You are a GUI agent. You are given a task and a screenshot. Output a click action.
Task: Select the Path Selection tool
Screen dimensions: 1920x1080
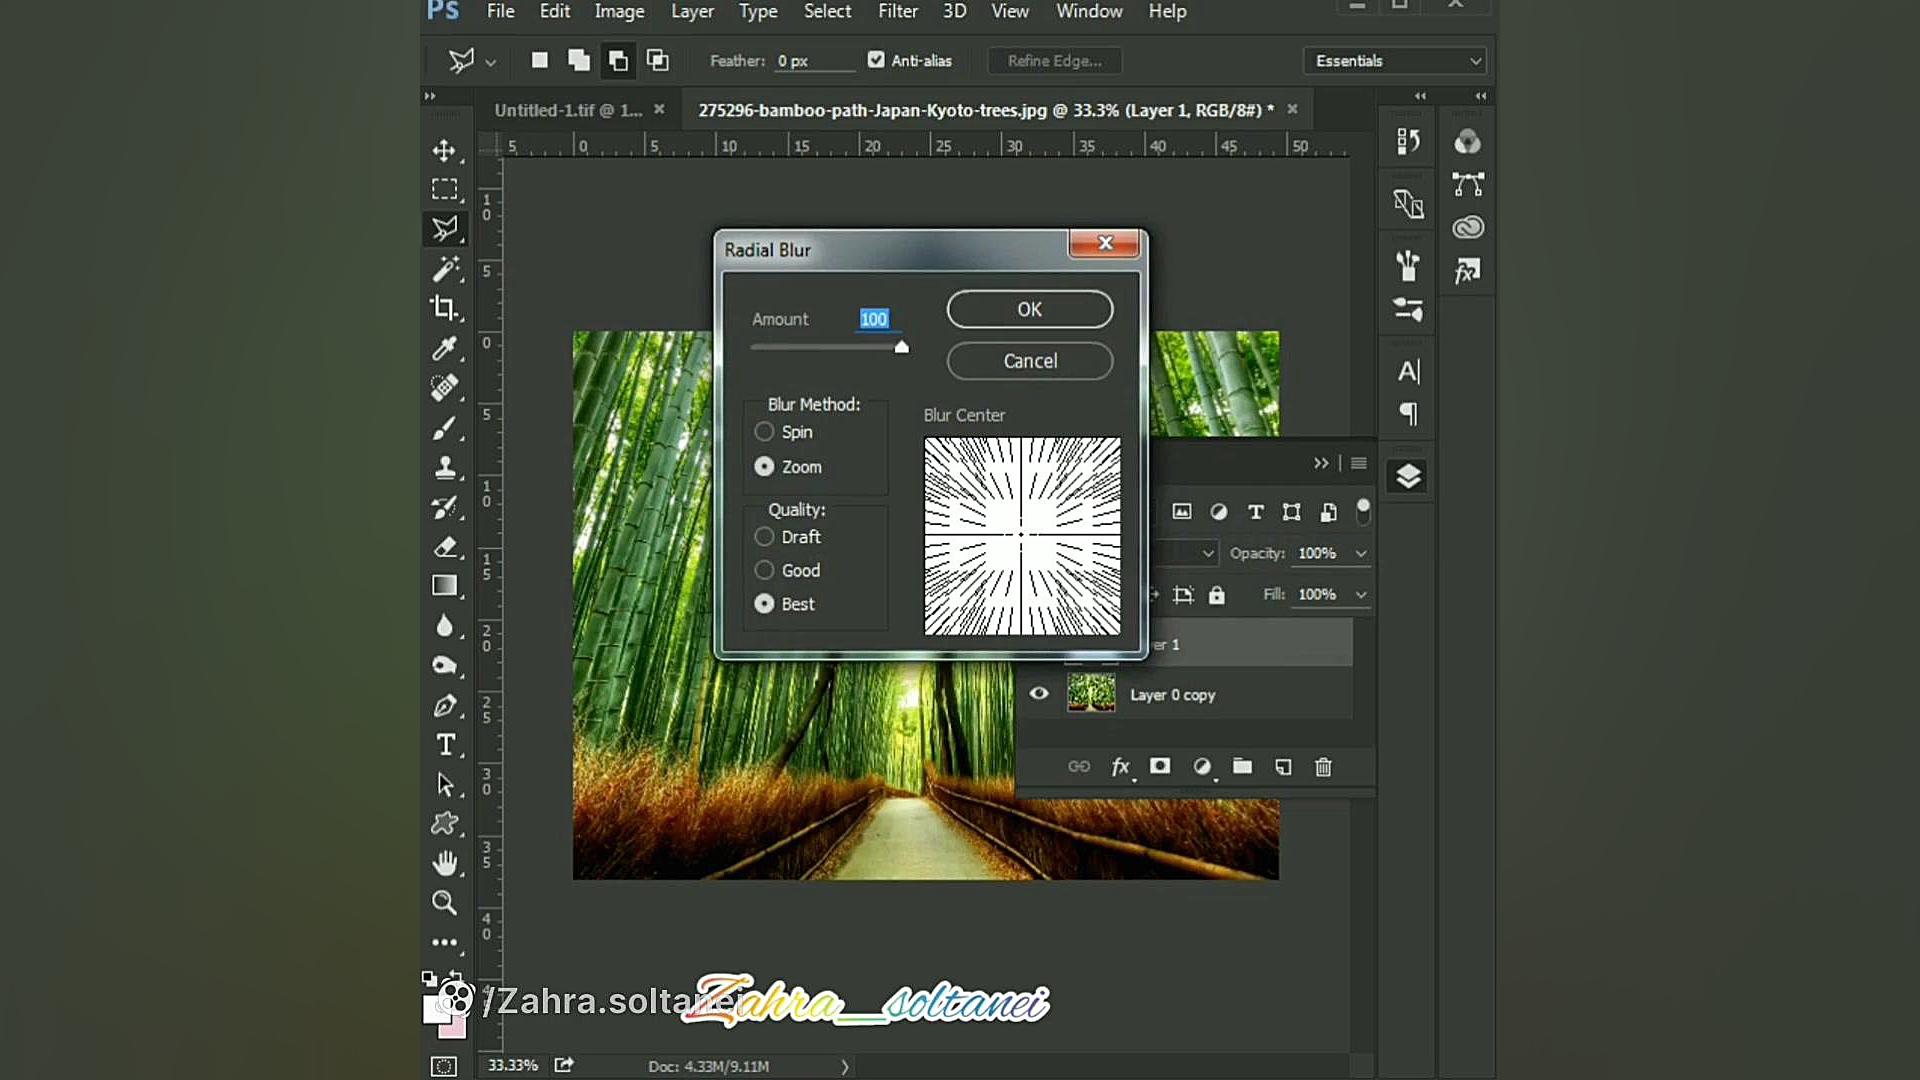point(444,785)
